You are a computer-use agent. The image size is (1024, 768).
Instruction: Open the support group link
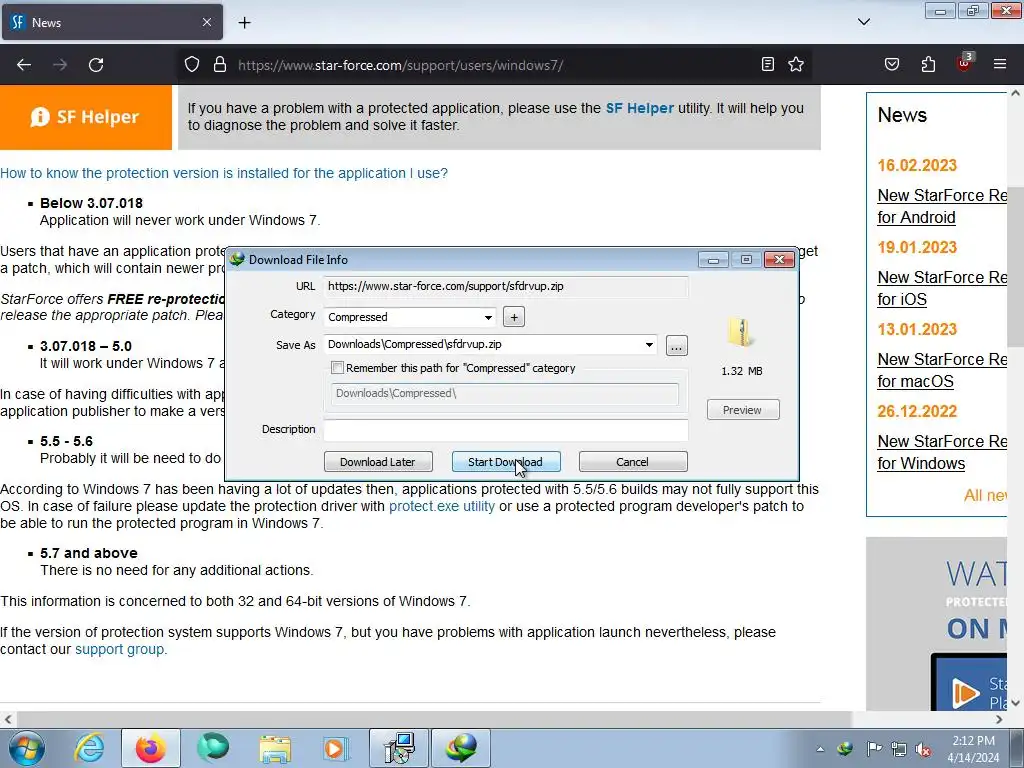point(120,649)
